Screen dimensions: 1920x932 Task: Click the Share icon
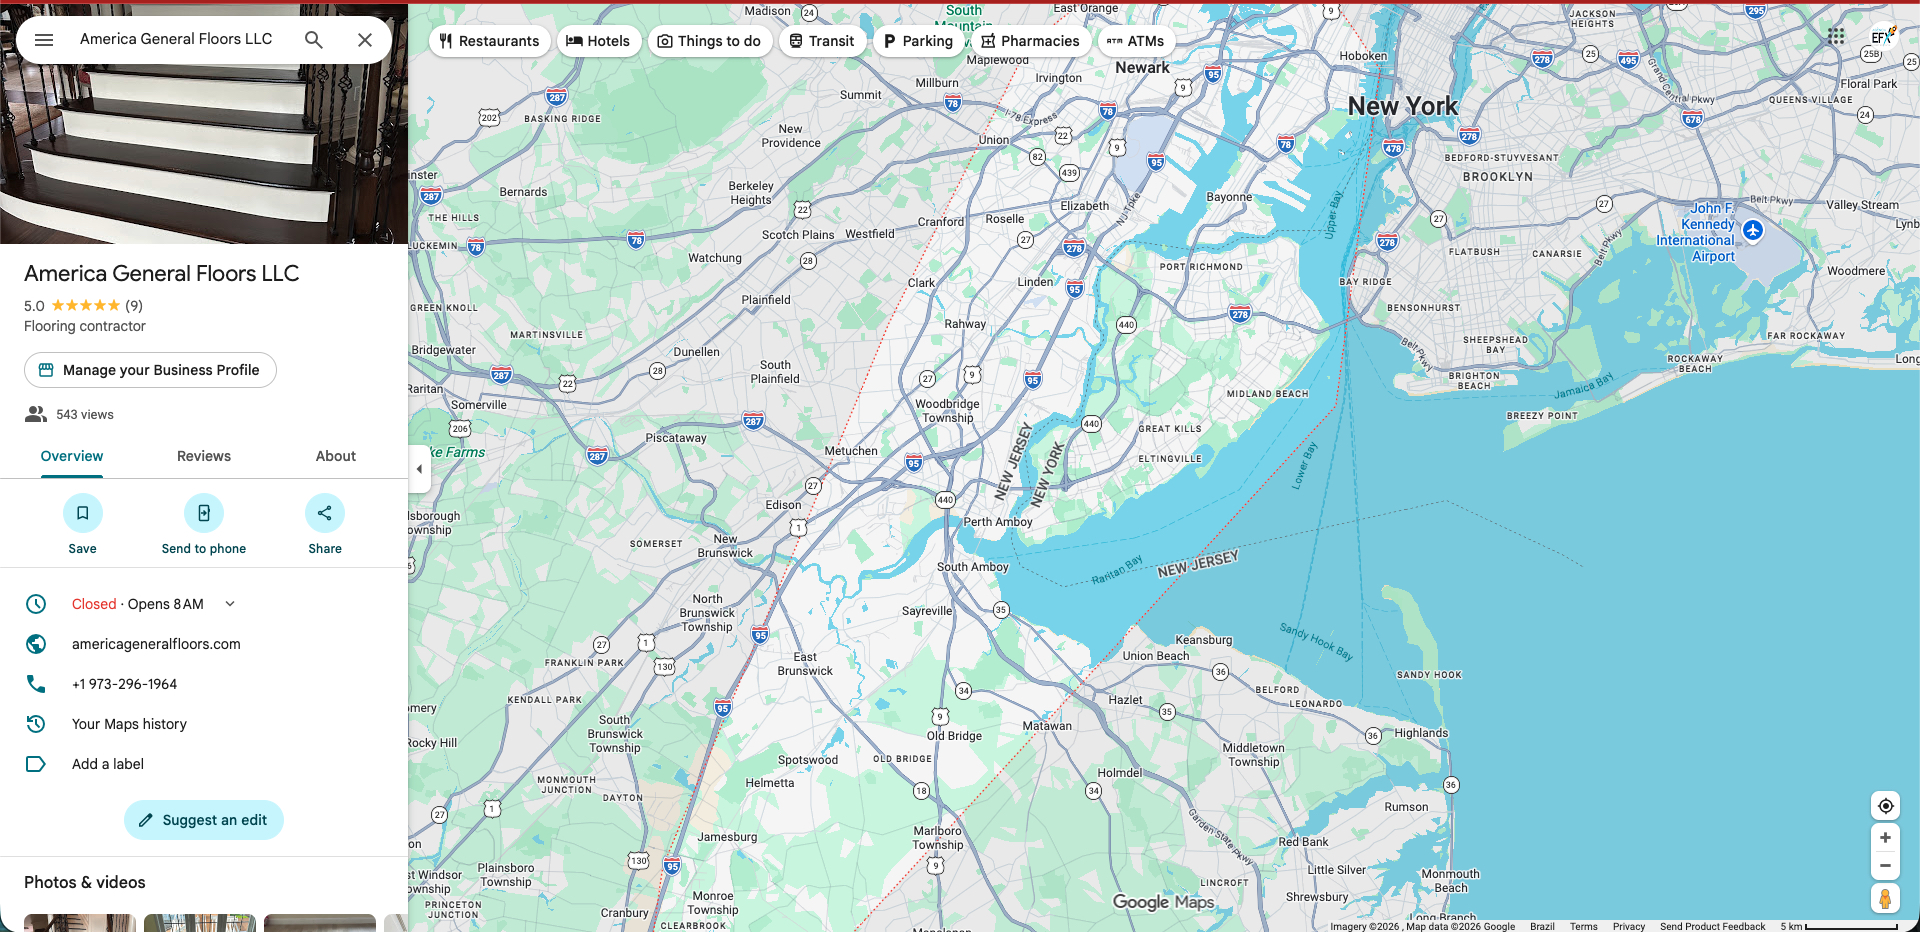coord(325,513)
